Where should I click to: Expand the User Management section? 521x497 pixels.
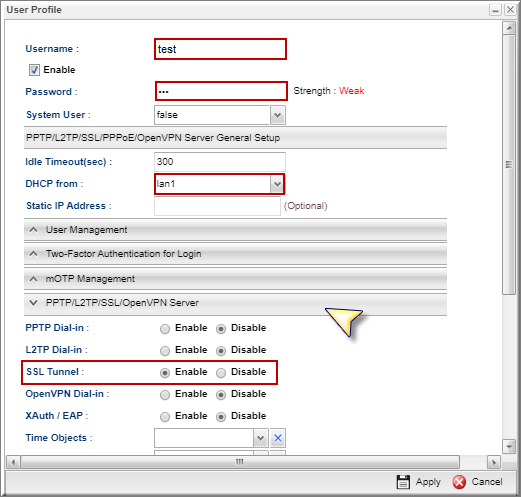pos(235,230)
